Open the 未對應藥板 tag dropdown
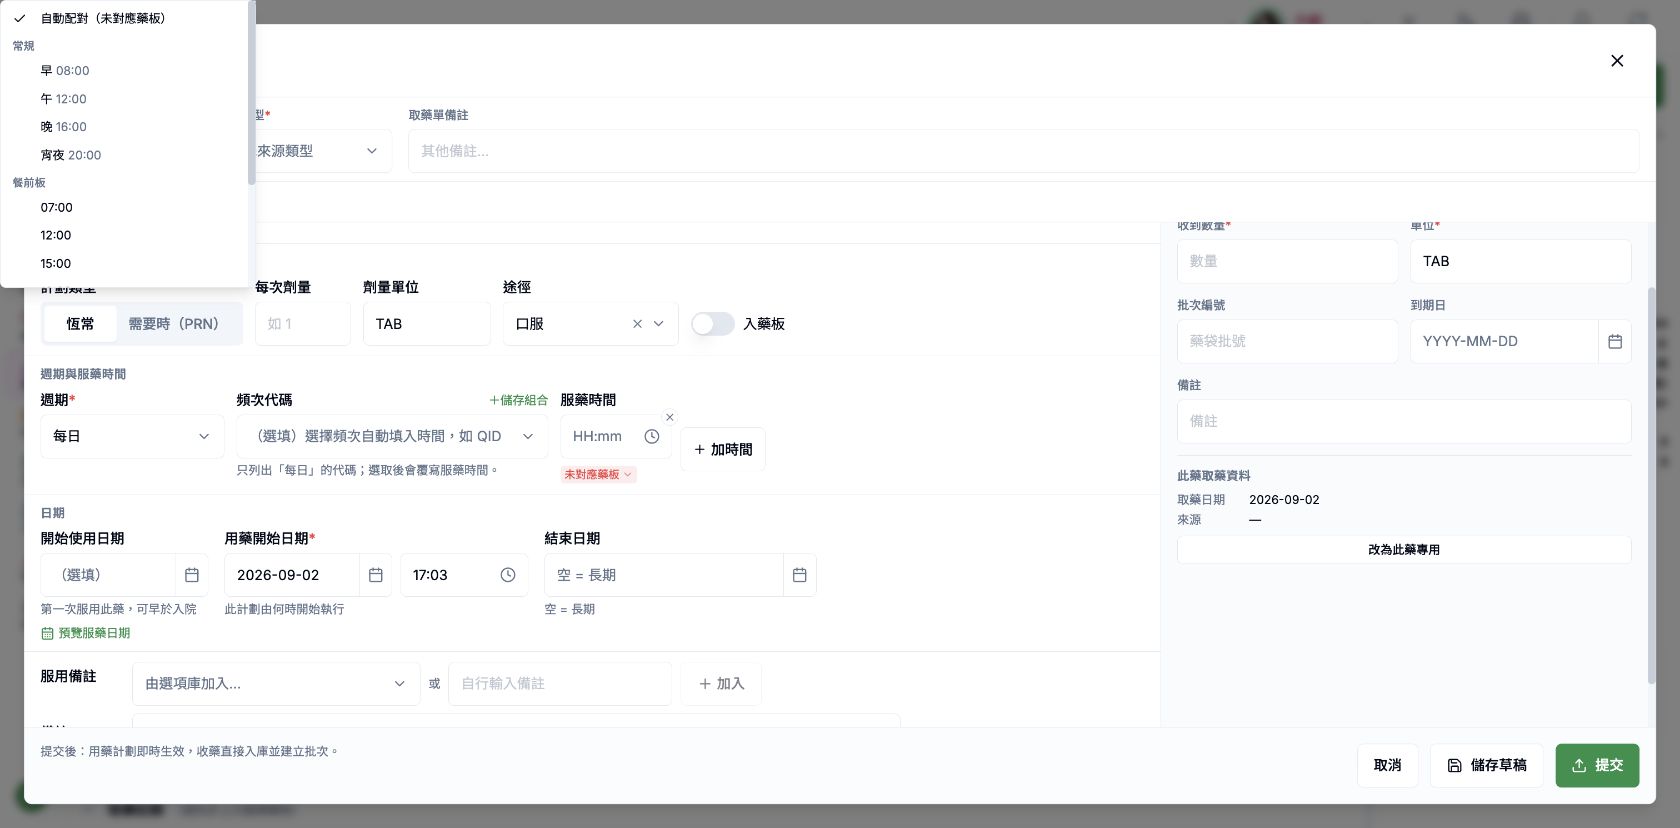Screen dimensions: 1680x828 click(598, 474)
